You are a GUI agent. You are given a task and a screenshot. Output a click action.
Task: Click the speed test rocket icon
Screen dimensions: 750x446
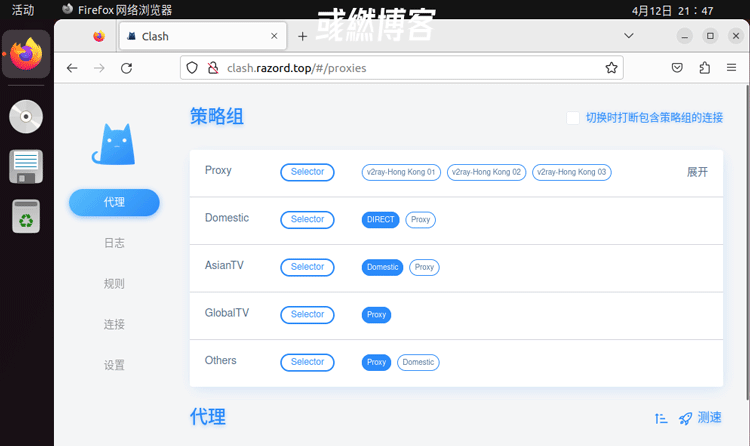(x=685, y=418)
